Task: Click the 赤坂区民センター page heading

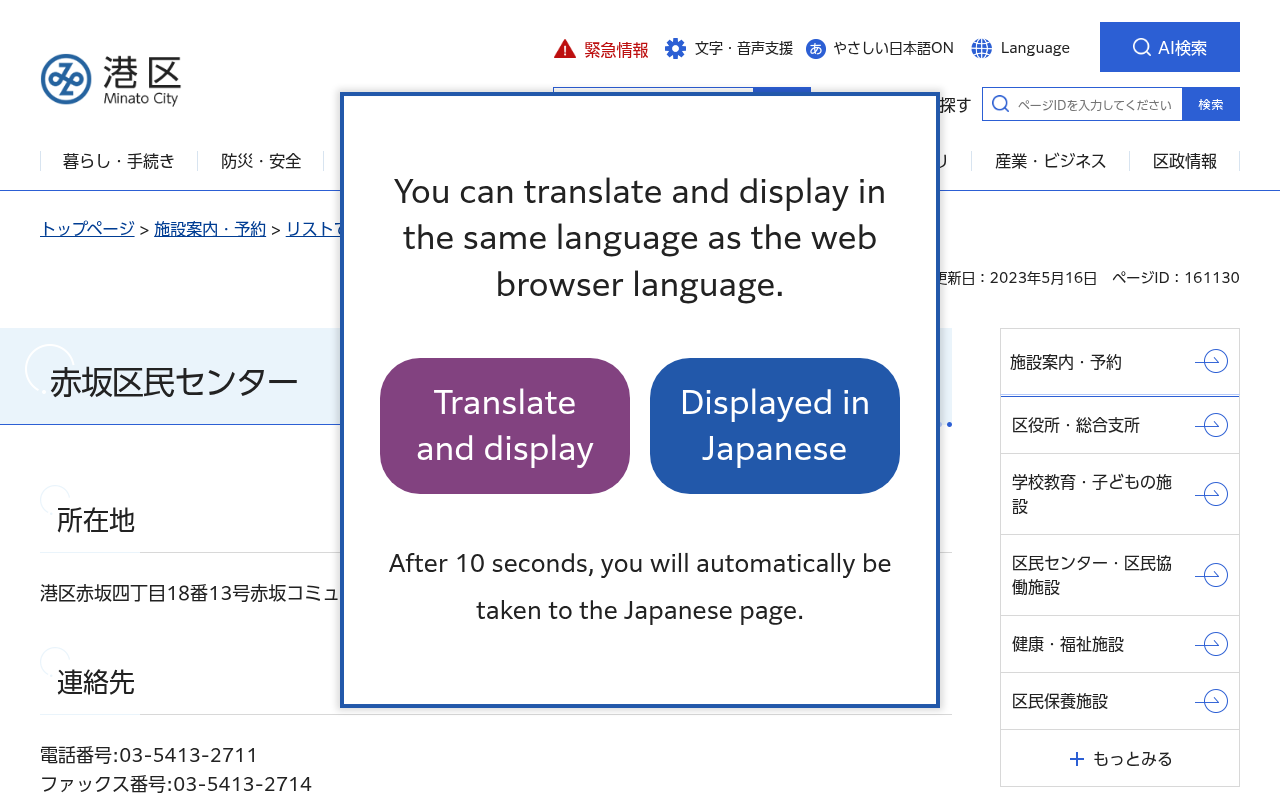Action: point(174,382)
